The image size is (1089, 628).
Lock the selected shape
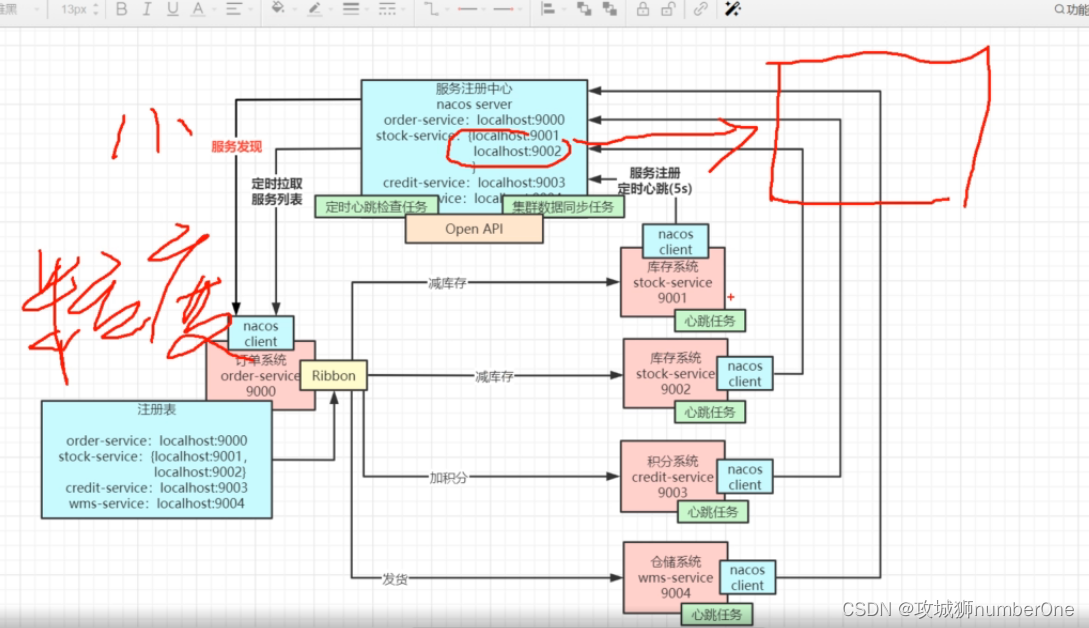[643, 9]
